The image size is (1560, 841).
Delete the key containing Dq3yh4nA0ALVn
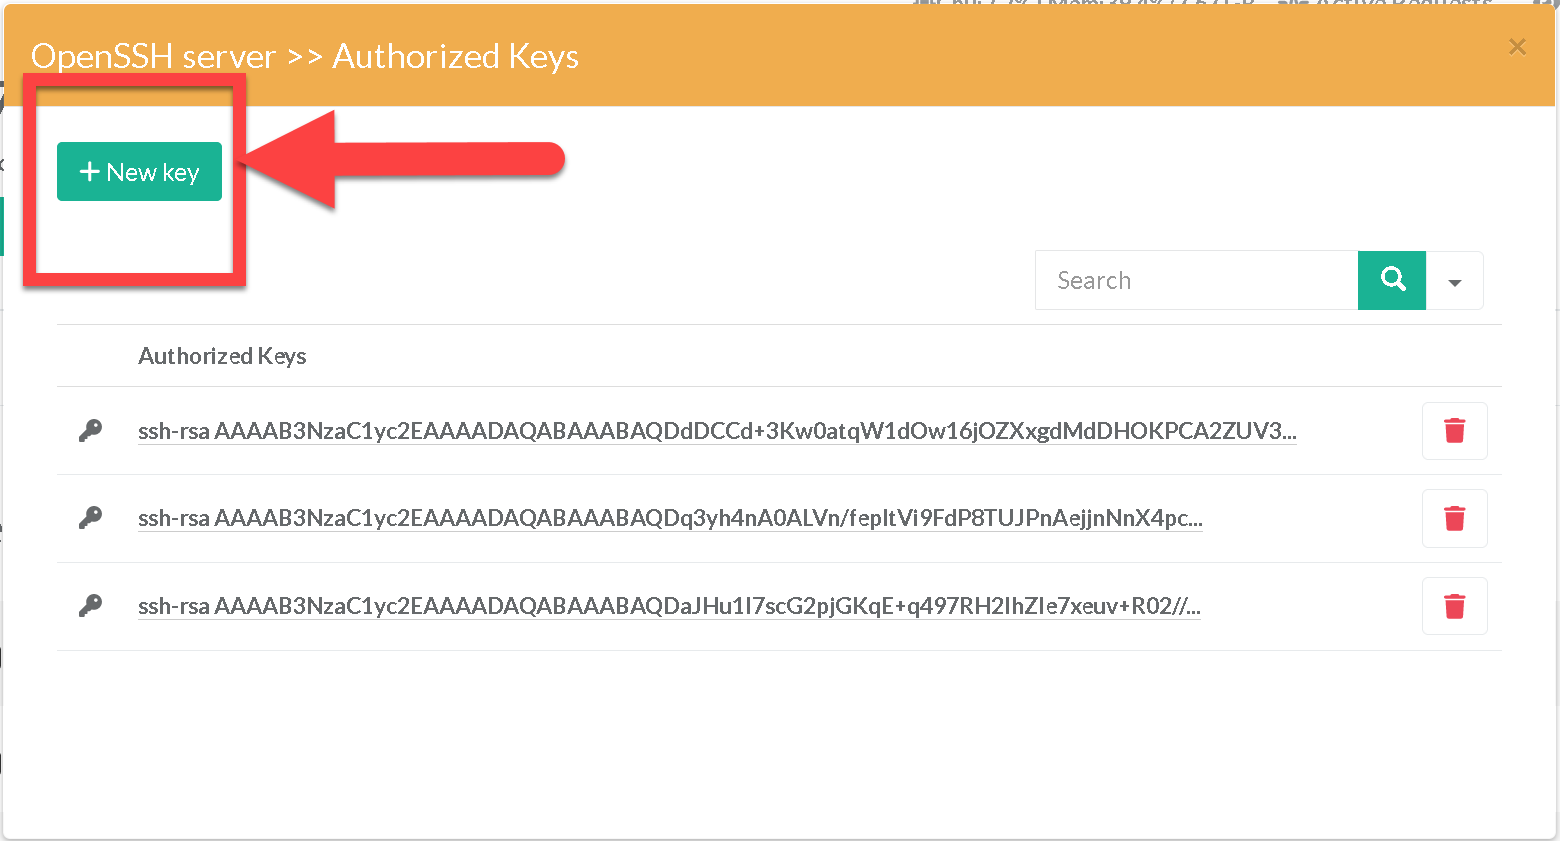(x=1454, y=518)
